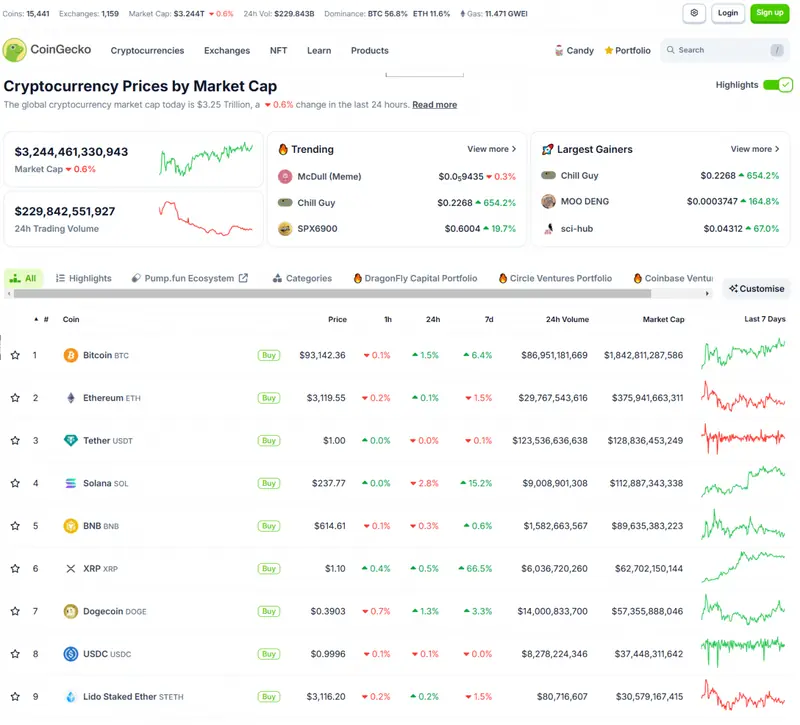This screenshot has height=725, width=800.
Task: Click the CoinGecko logo
Action: pyautogui.click(x=46, y=50)
